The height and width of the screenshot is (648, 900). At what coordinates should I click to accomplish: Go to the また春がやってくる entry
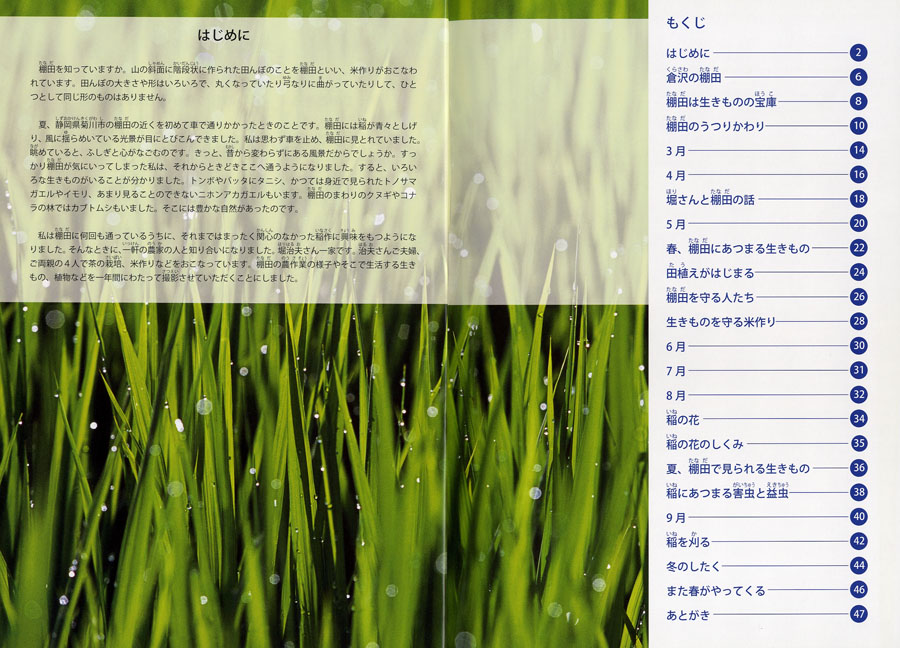point(715,591)
